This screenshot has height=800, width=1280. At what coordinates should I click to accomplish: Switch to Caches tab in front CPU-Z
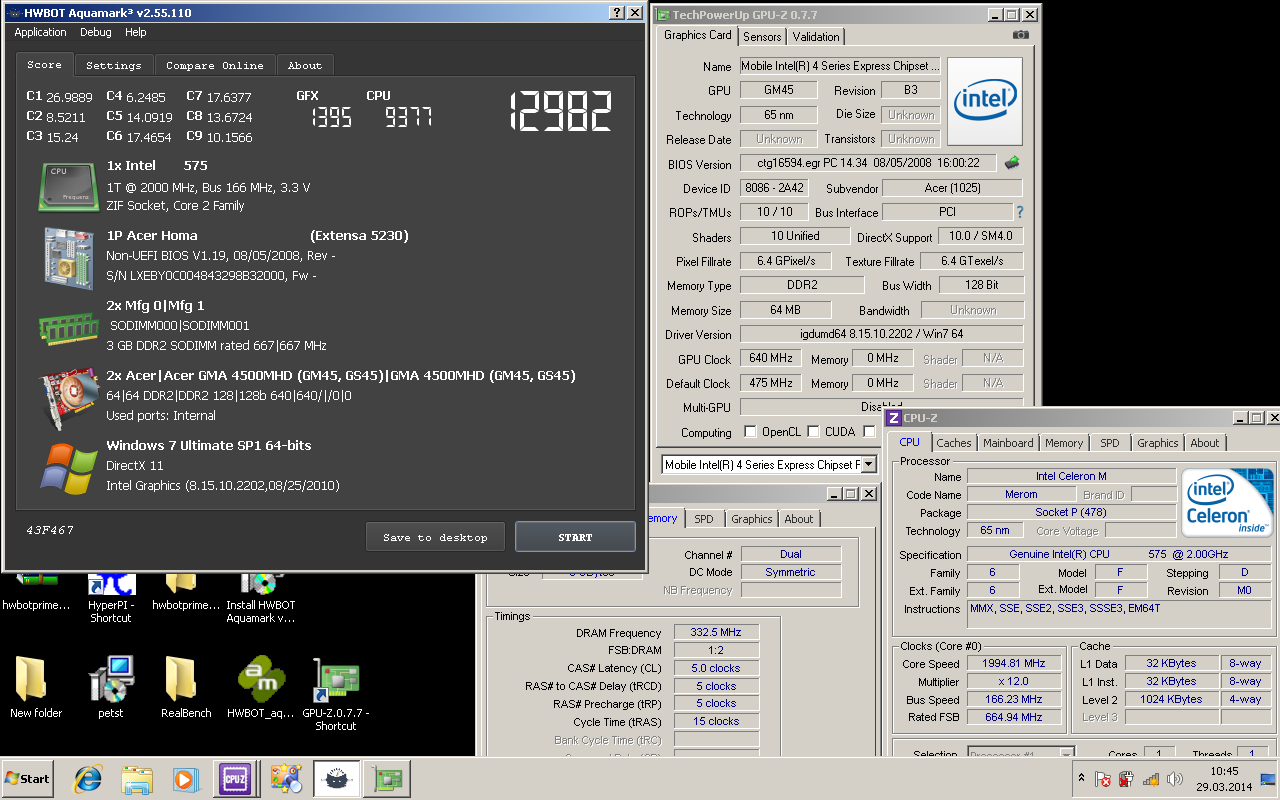pyautogui.click(x=953, y=443)
